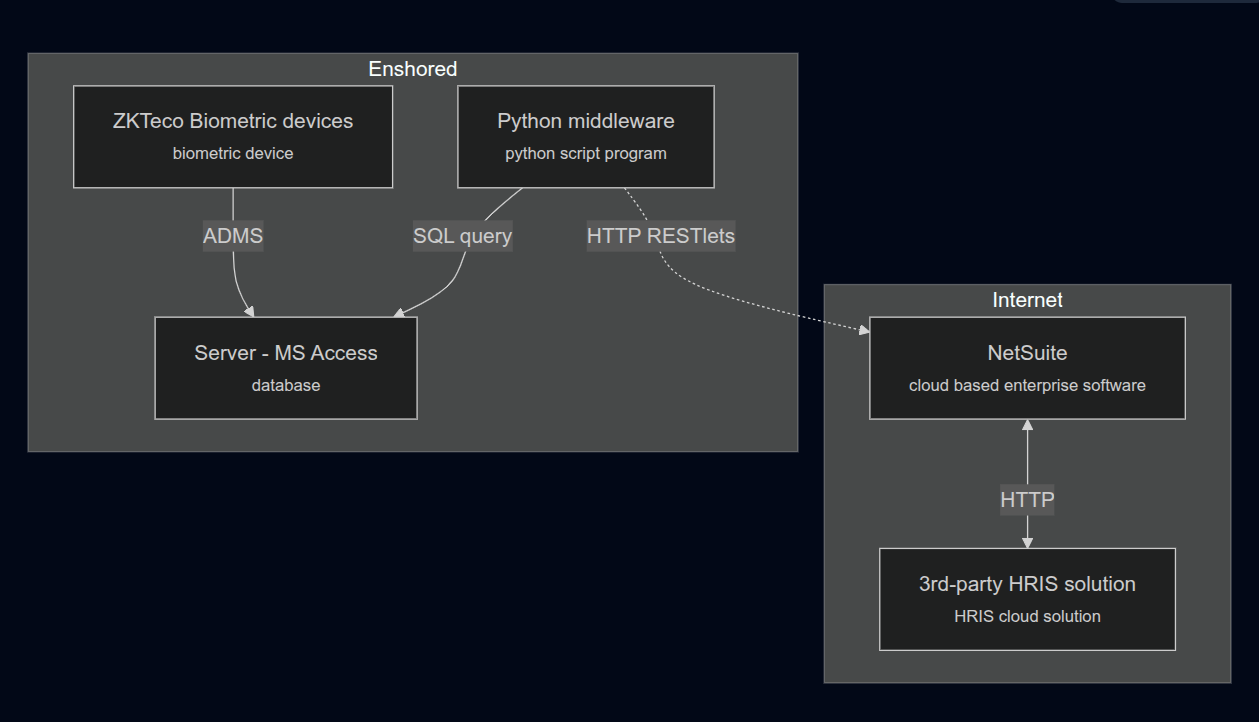This screenshot has height=722, width=1259.
Task: Click the ADMS edge label
Action: click(233, 236)
